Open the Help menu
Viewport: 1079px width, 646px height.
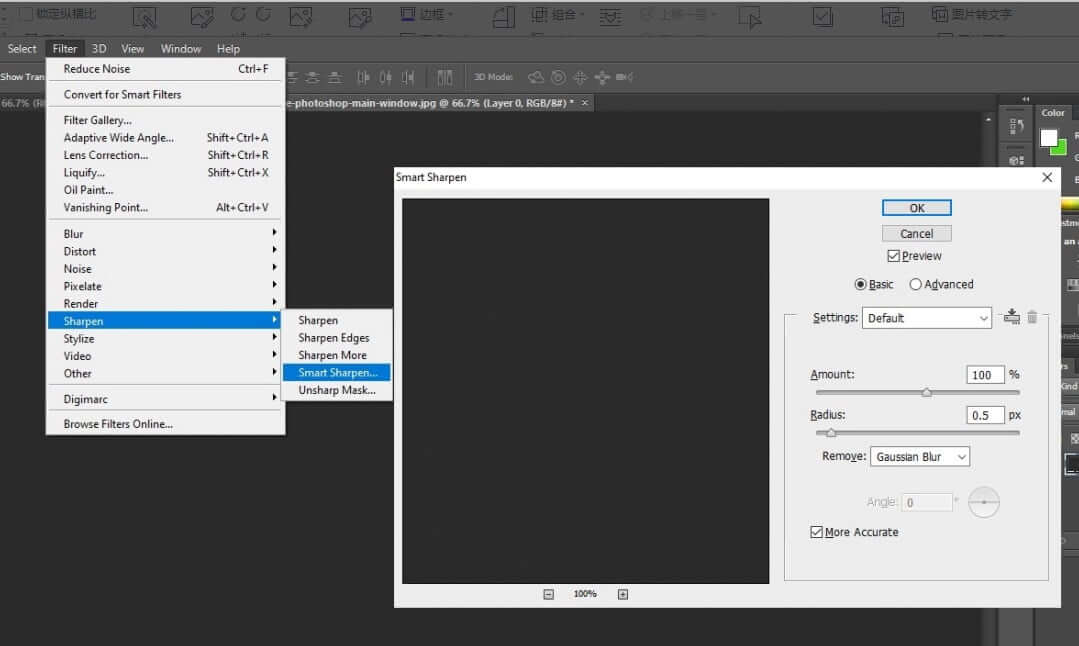pos(228,48)
